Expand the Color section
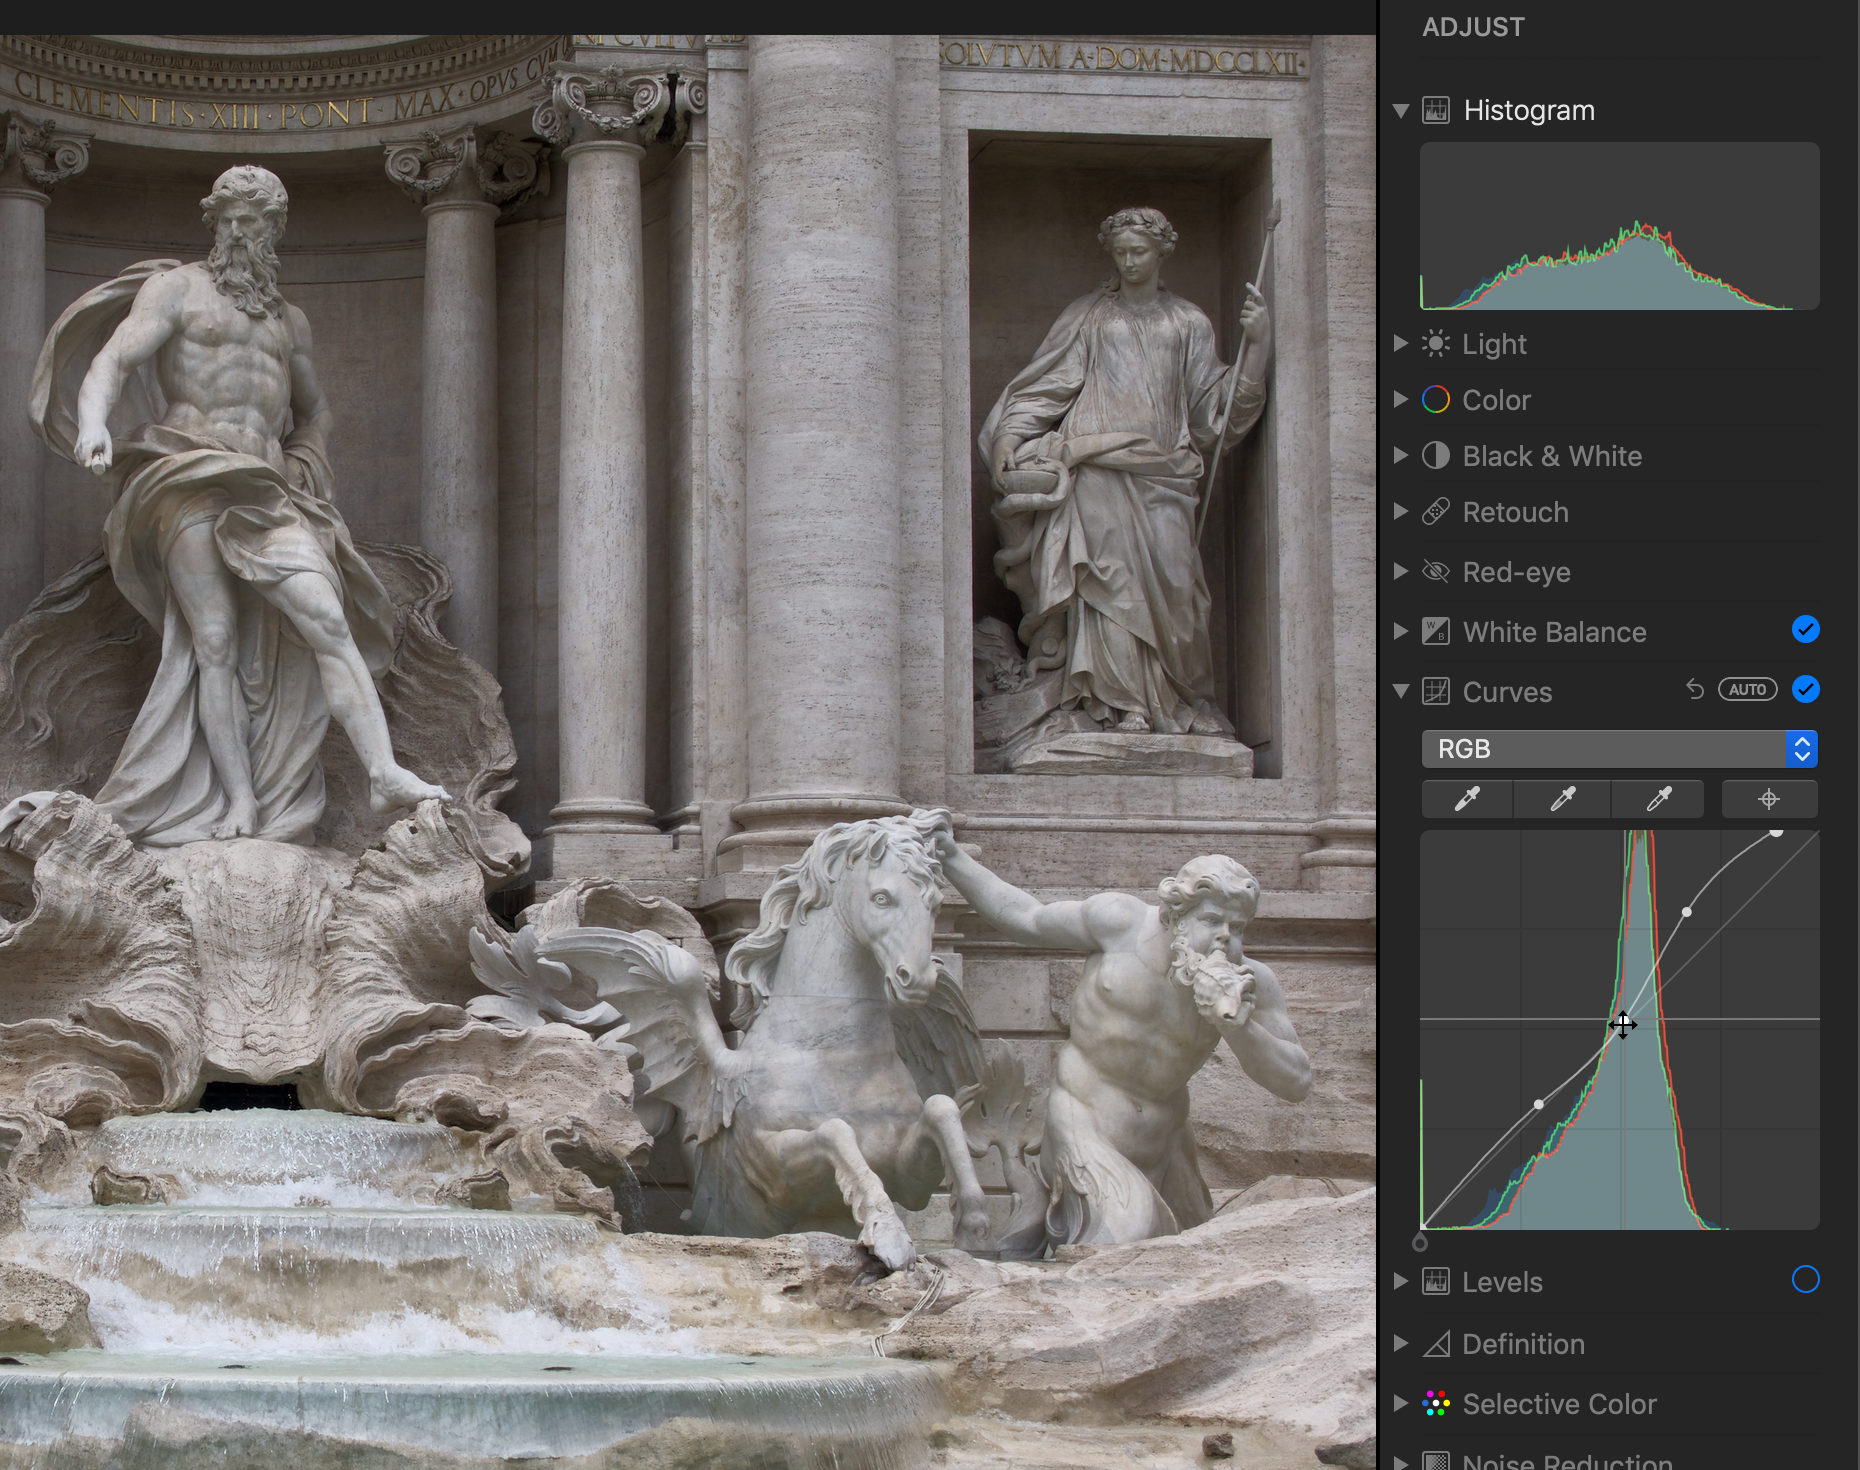Screen dimensions: 1860x1470 coord(1401,399)
